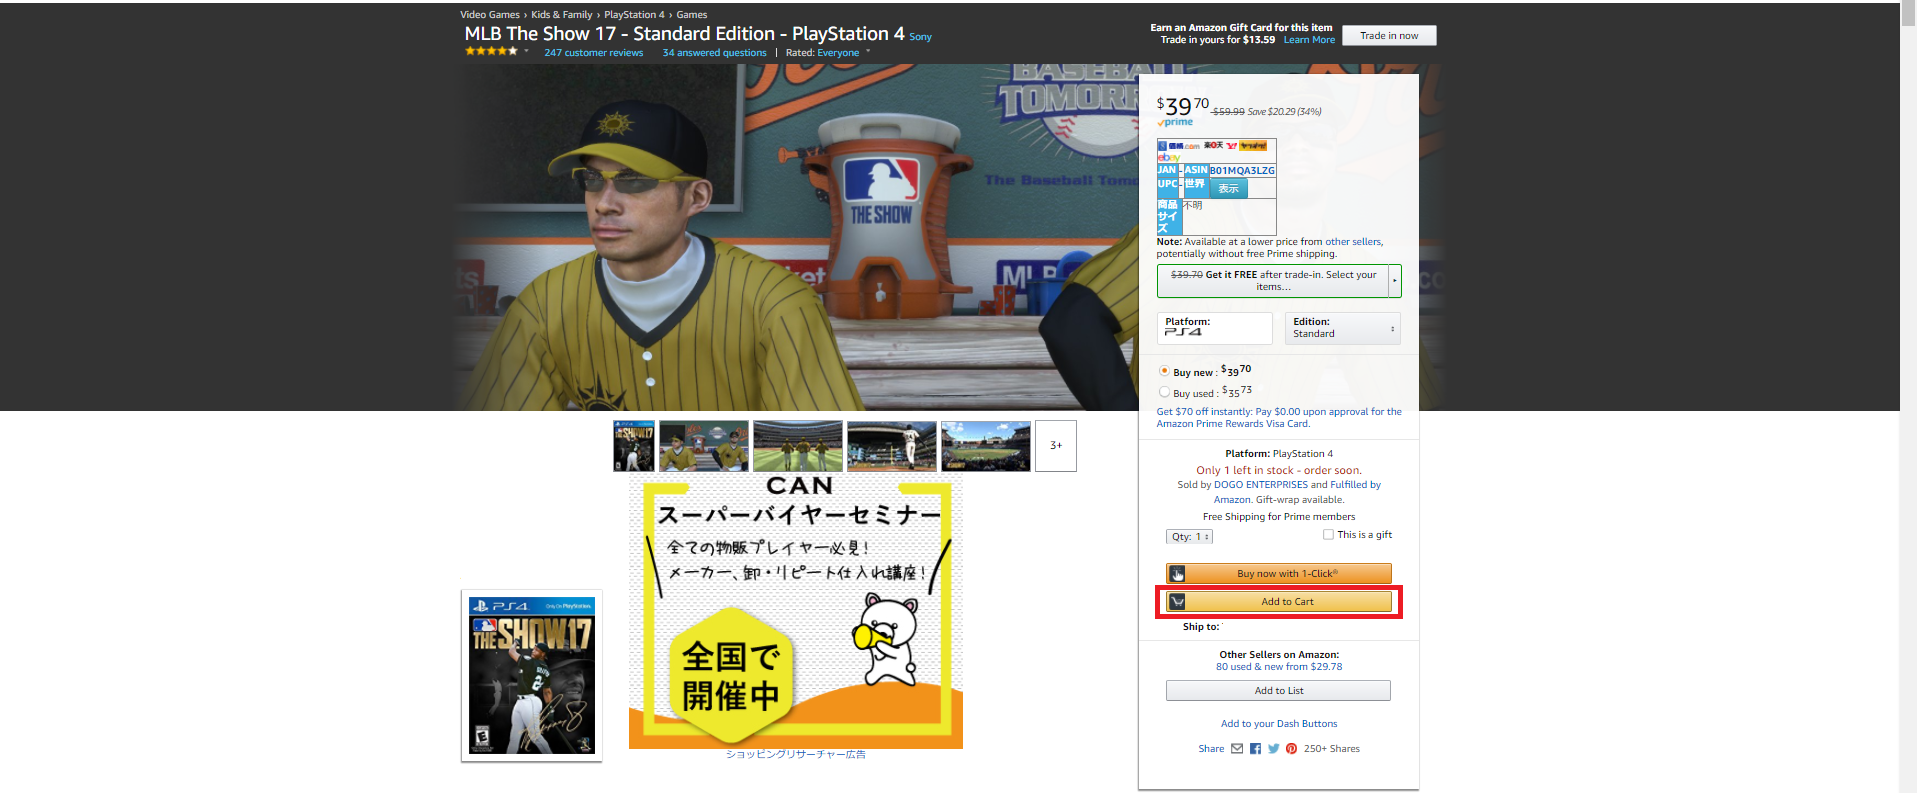
Task: Expand the star rating dropdown arrow
Action: pos(526,51)
